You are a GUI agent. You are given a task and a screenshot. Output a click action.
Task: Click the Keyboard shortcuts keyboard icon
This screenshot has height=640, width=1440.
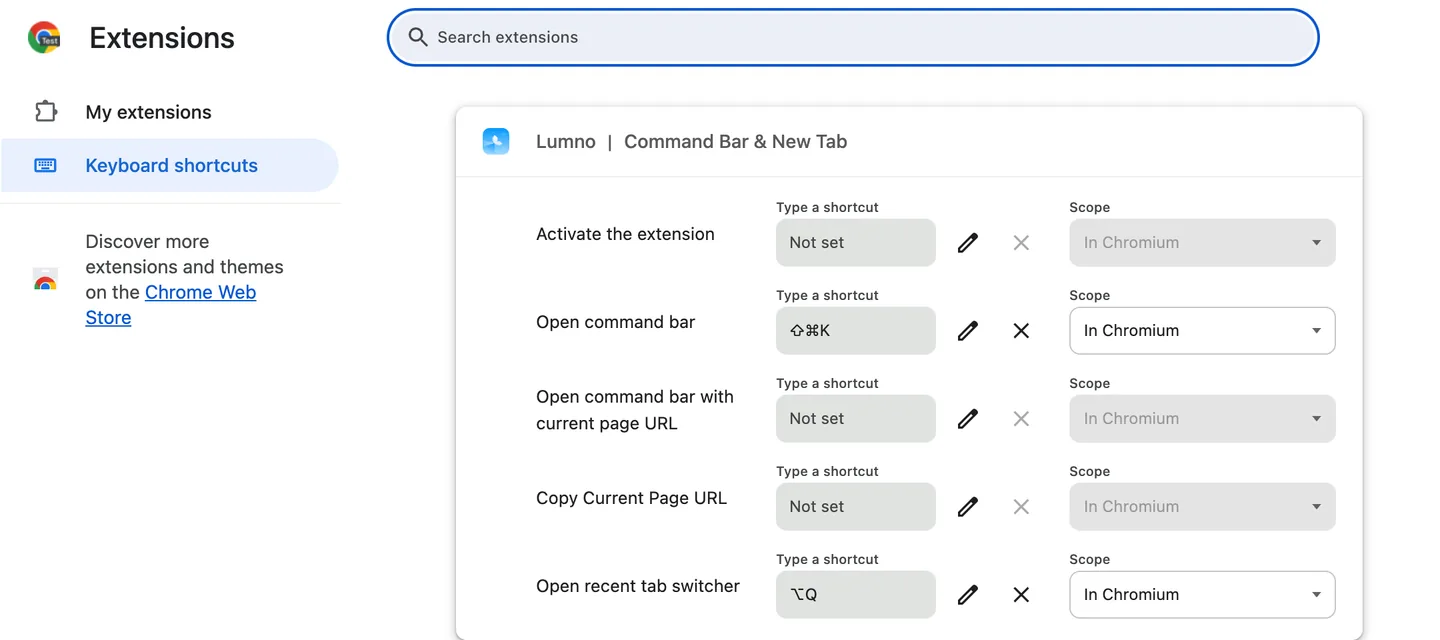tap(45, 165)
